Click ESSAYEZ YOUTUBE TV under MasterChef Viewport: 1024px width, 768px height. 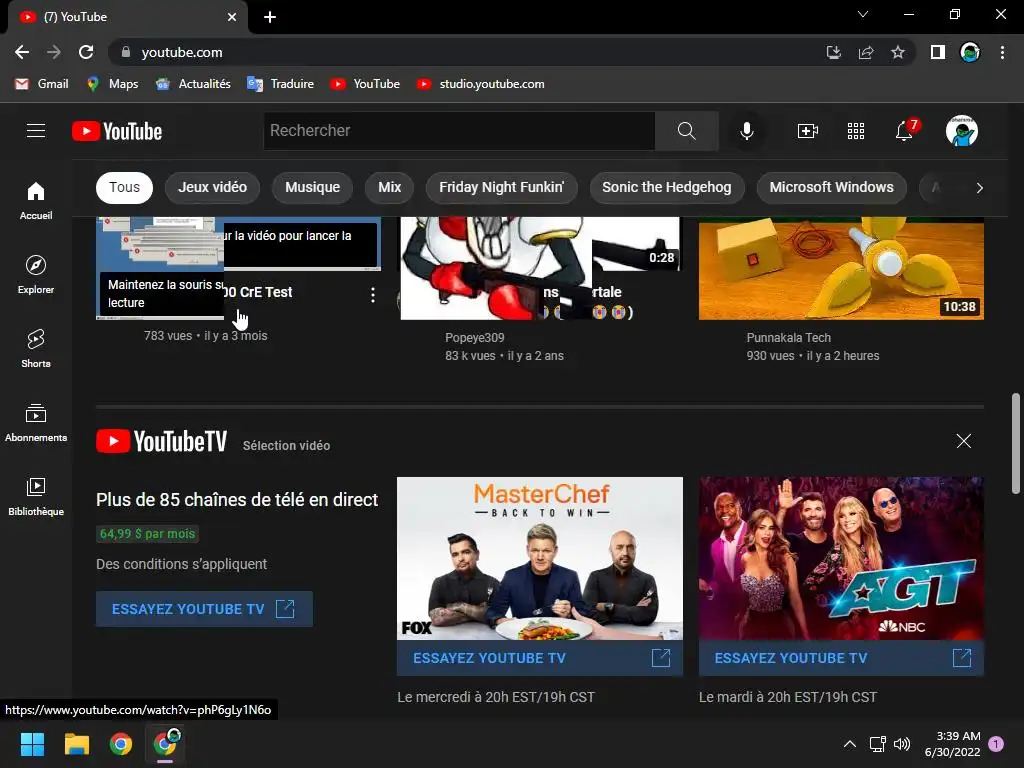539,658
